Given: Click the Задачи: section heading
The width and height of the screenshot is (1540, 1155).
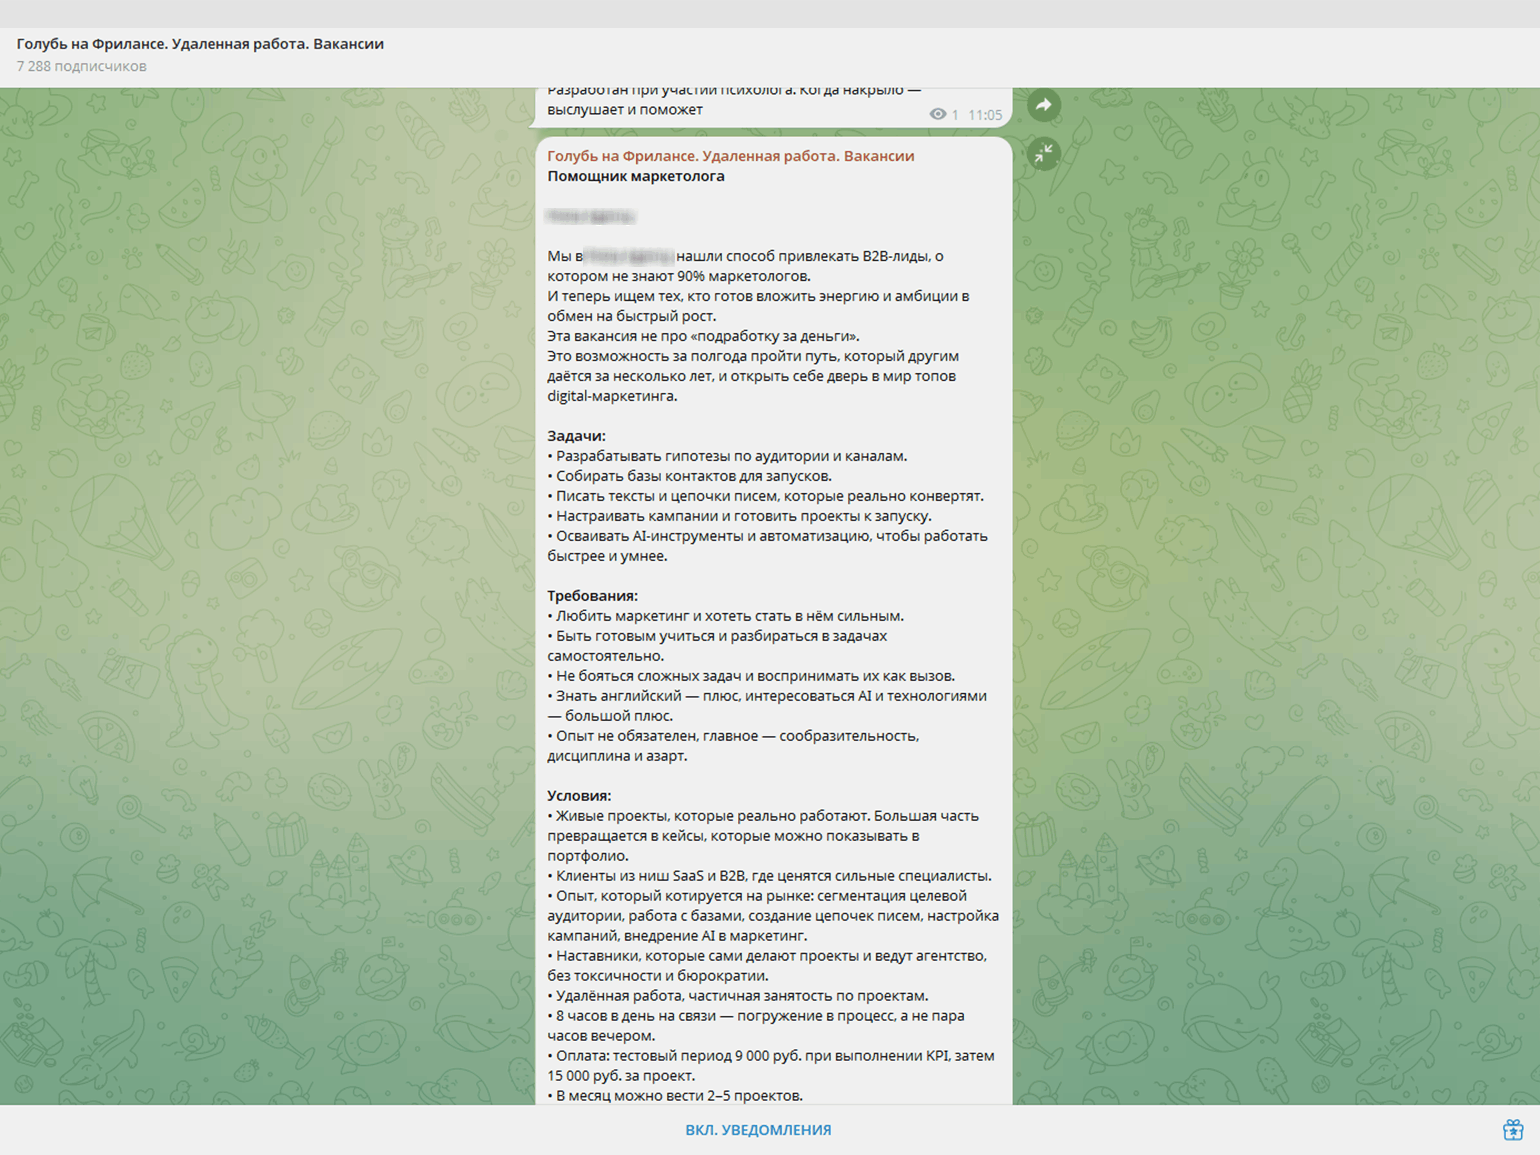Looking at the screenshot, I should [576, 436].
